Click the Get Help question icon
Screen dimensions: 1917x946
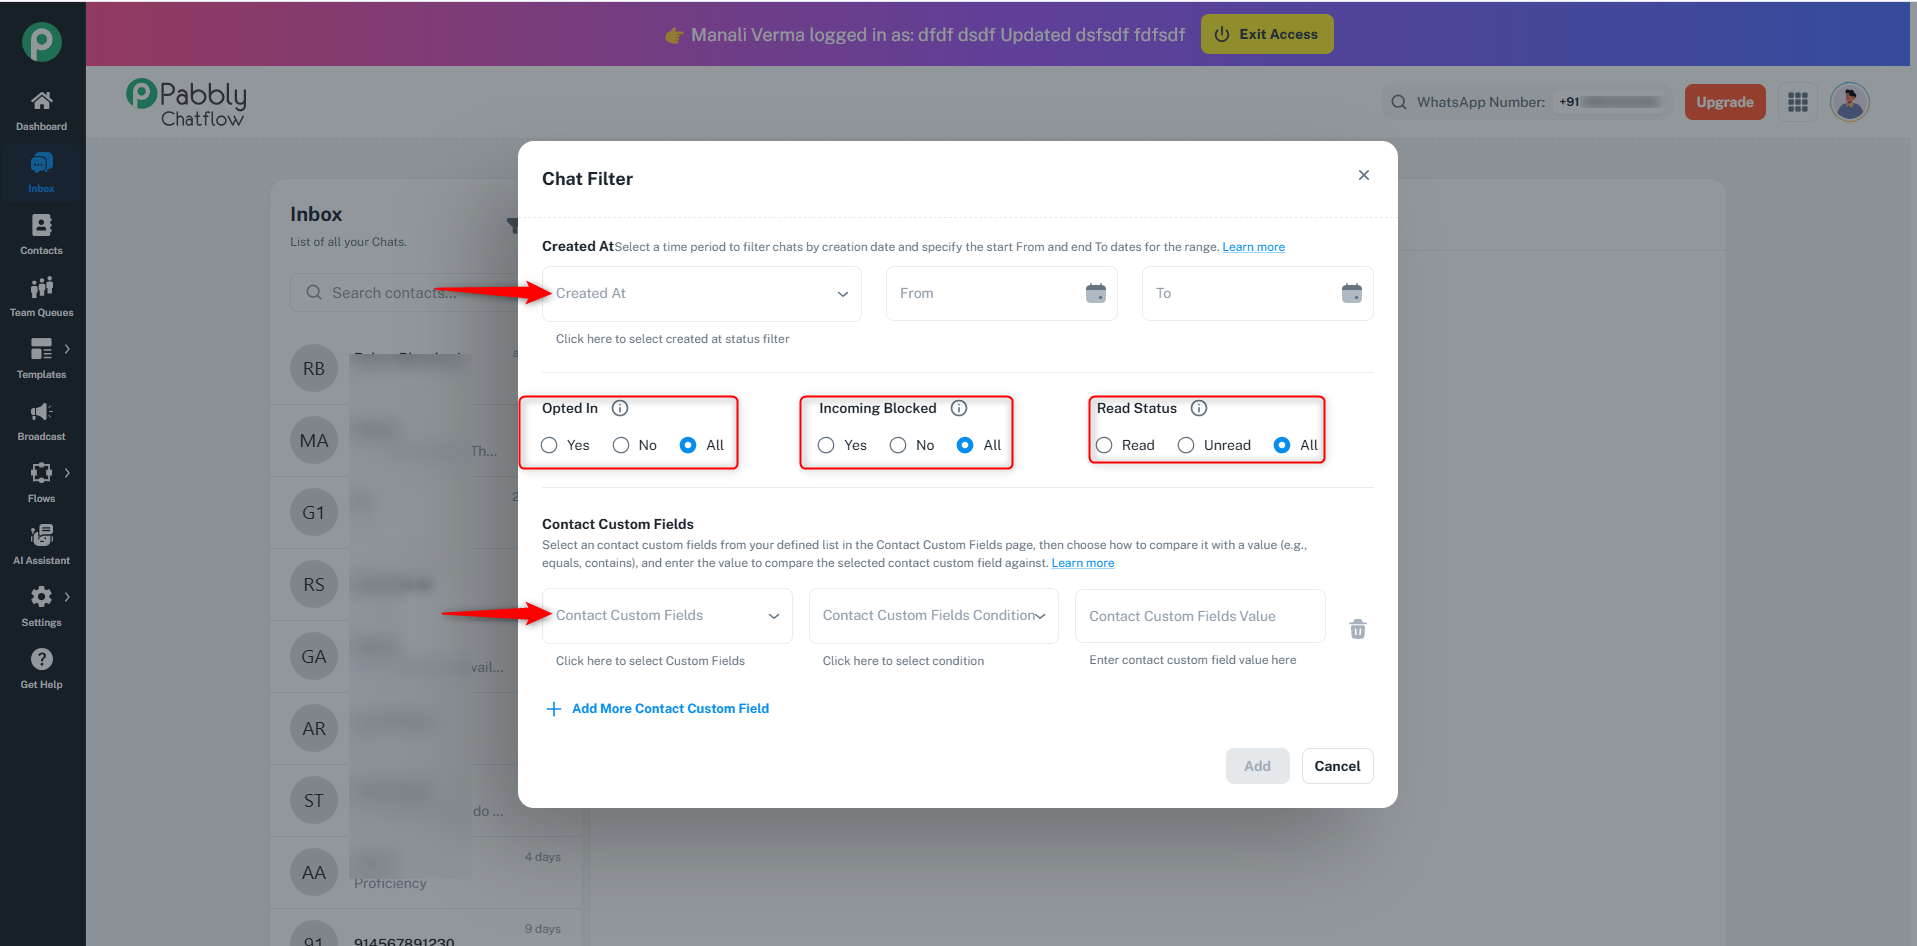point(41,659)
